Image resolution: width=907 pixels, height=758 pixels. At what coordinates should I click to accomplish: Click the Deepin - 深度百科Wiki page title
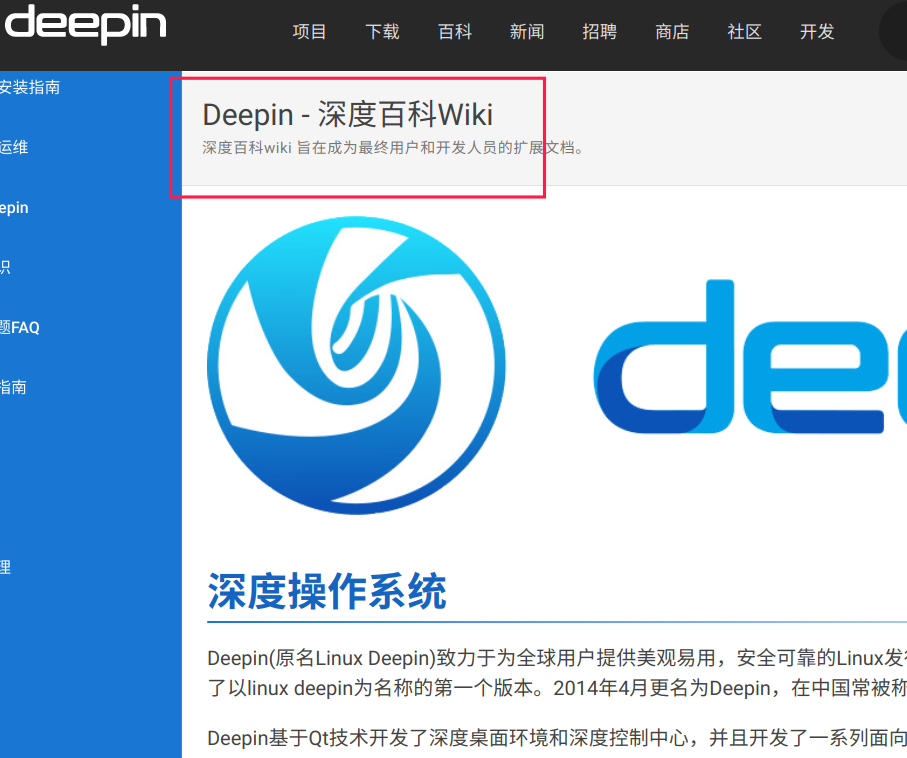coord(348,115)
